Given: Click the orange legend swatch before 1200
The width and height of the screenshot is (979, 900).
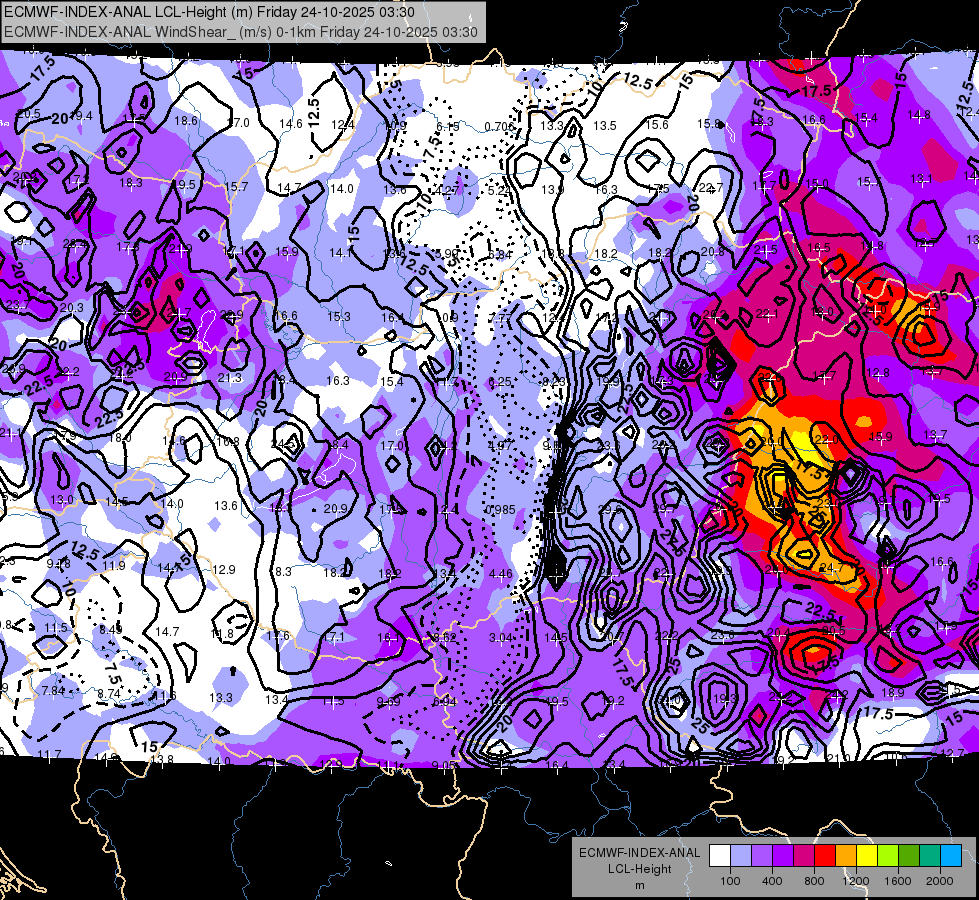Looking at the screenshot, I should [846, 855].
